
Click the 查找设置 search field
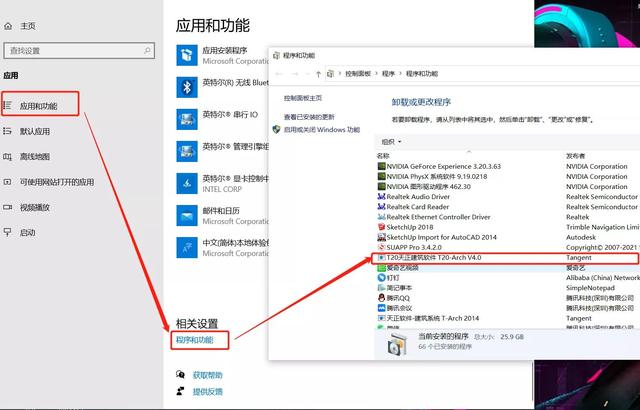(x=79, y=51)
